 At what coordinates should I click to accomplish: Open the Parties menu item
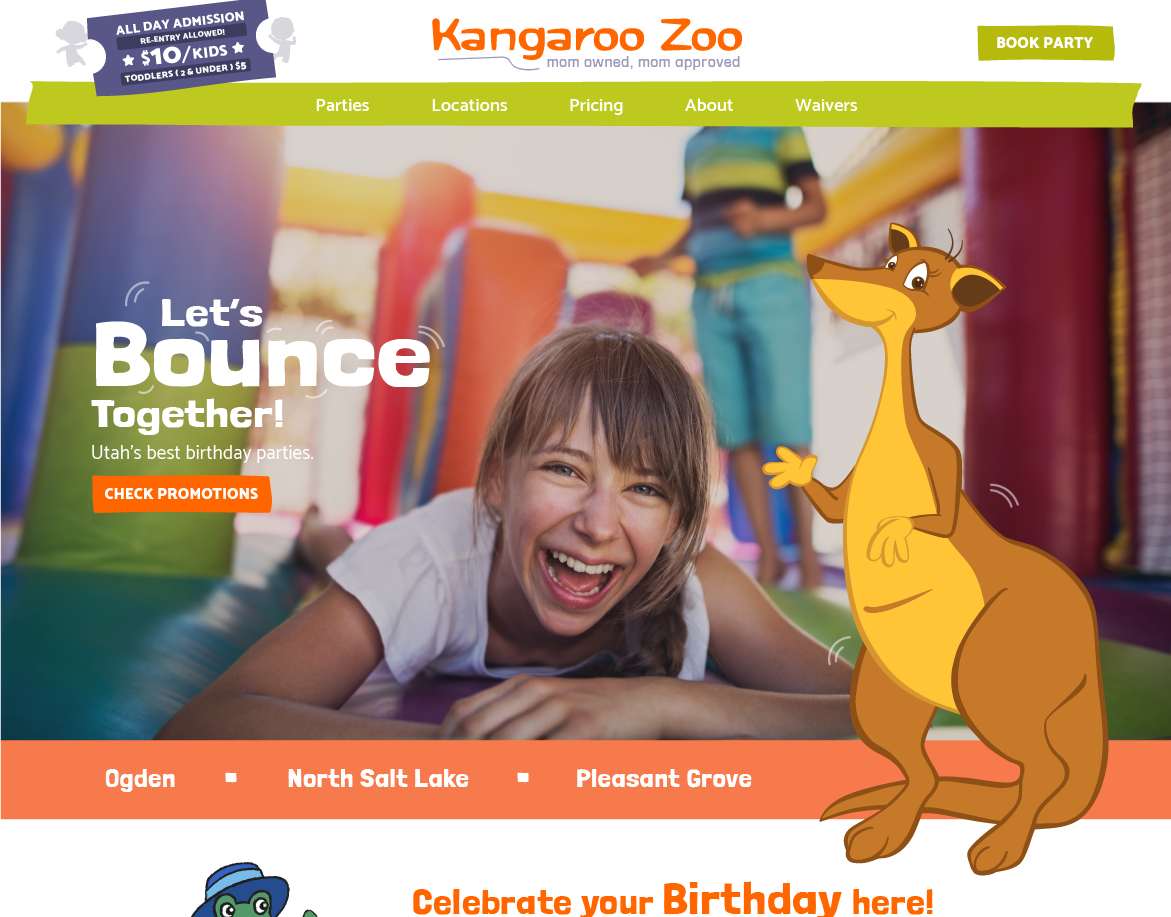342,105
